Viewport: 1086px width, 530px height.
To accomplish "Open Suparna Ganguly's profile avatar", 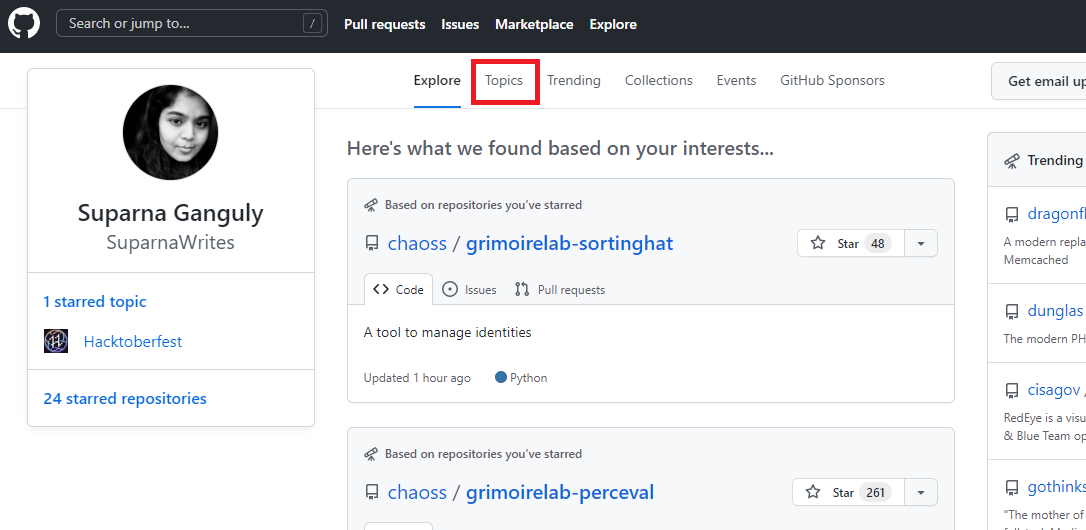I will click(170, 132).
